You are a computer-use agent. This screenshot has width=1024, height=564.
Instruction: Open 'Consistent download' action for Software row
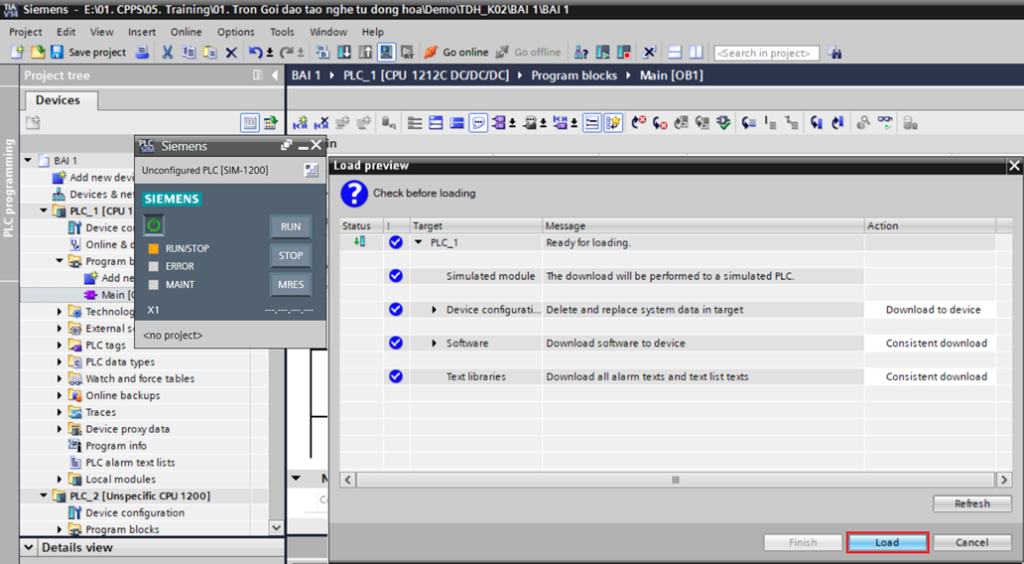tap(936, 343)
